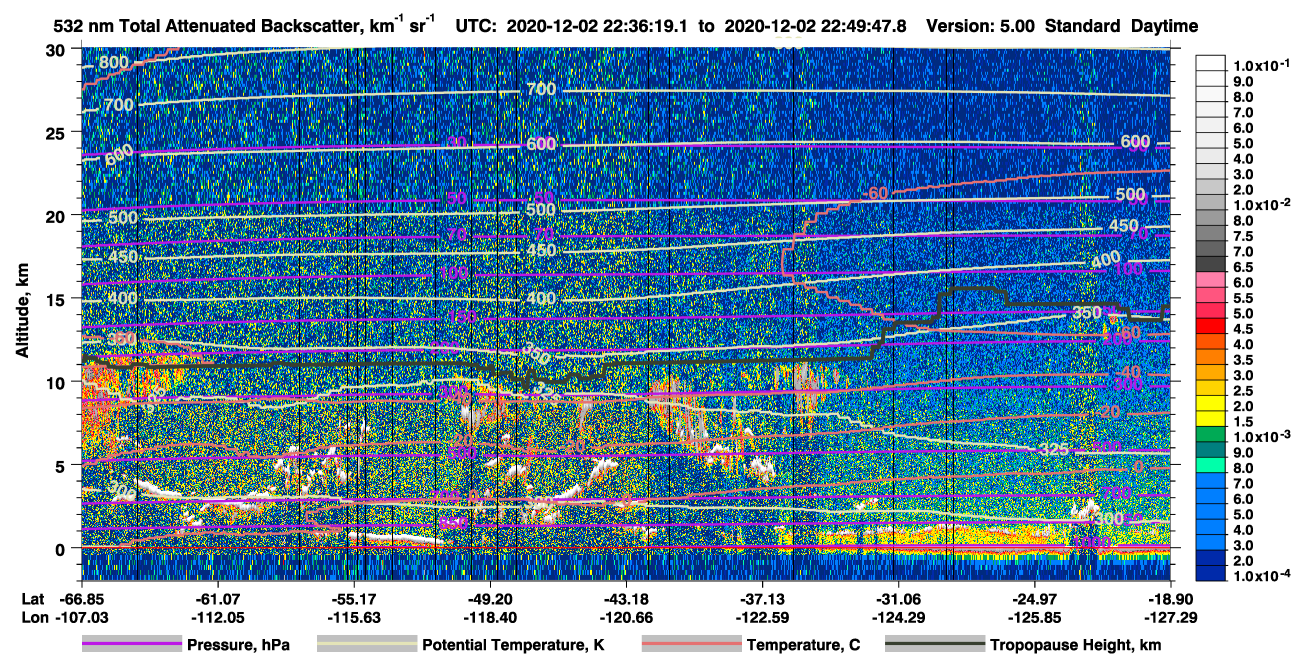Click the latitude value -18.90
1300x667 pixels.
1171,599
